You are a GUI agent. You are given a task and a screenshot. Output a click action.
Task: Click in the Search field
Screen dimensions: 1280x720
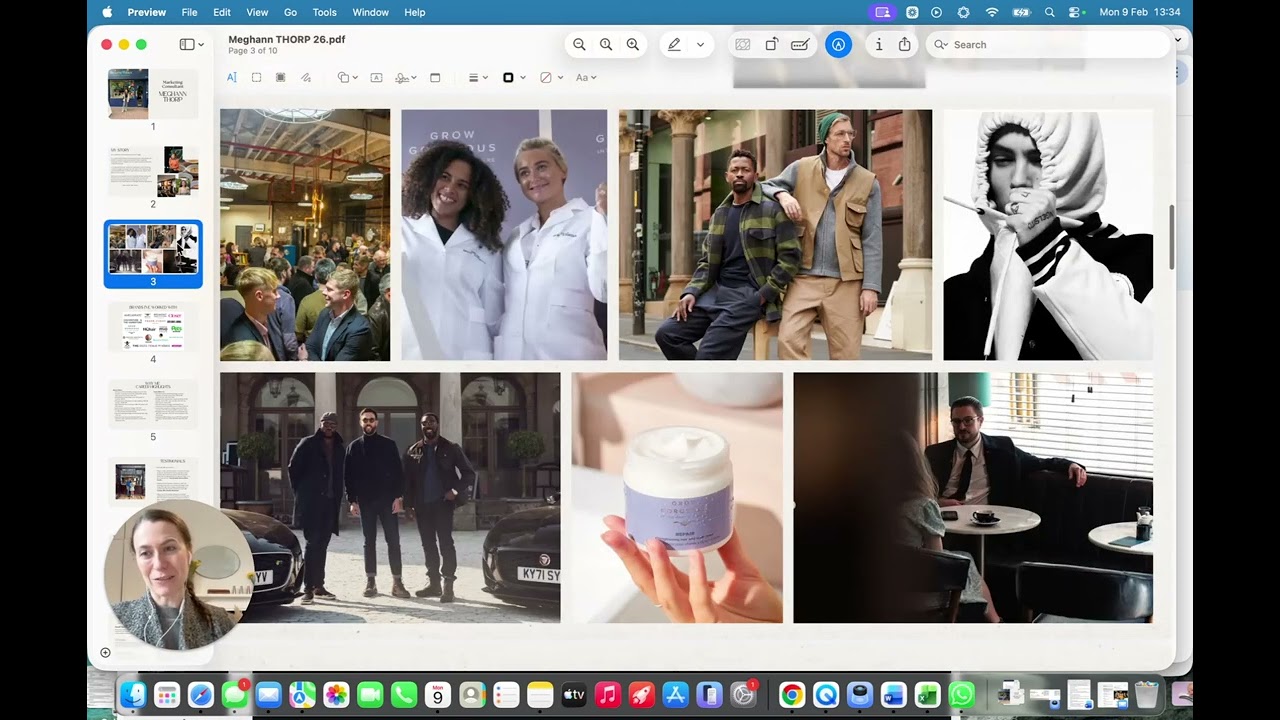(x=1048, y=44)
